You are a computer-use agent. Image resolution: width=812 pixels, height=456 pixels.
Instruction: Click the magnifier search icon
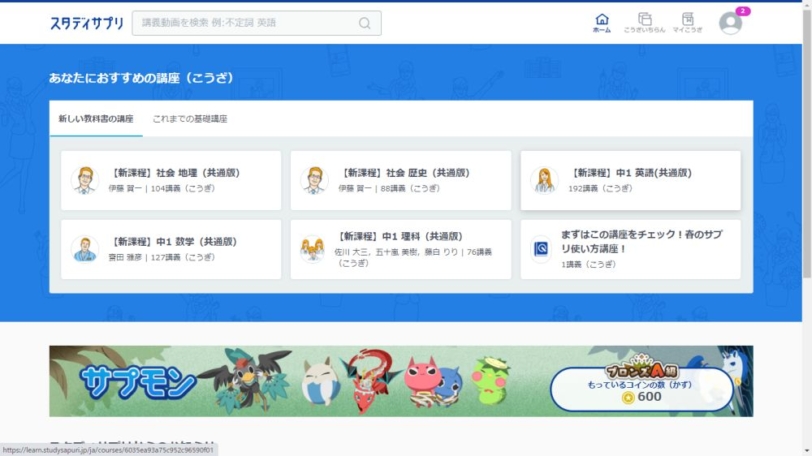pyautogui.click(x=365, y=23)
